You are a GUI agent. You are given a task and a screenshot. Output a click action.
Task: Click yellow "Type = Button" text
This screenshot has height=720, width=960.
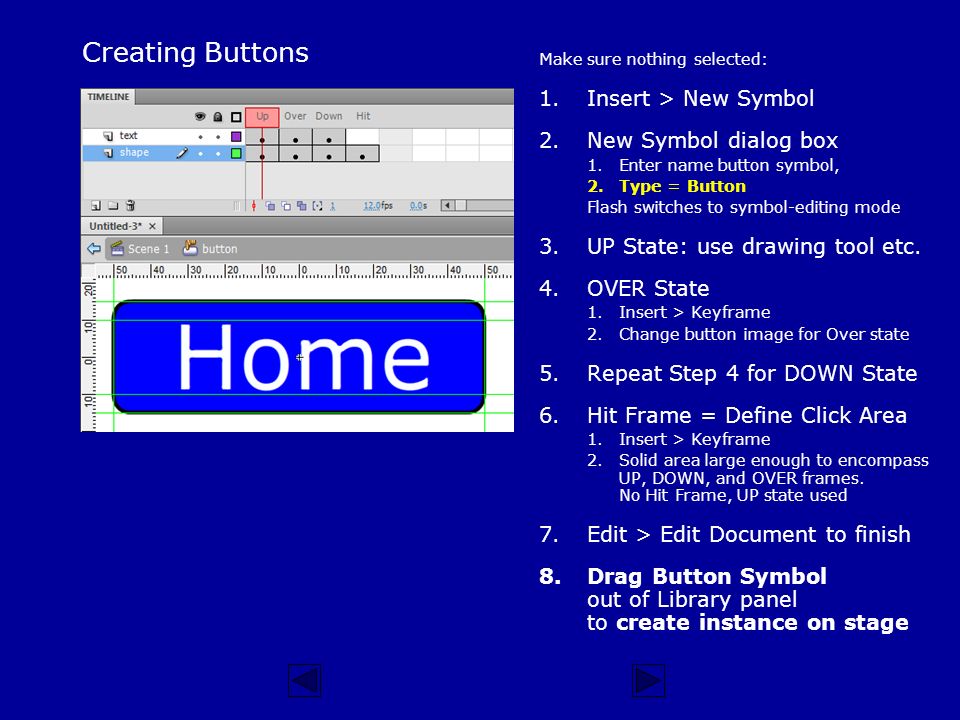pyautogui.click(x=682, y=186)
